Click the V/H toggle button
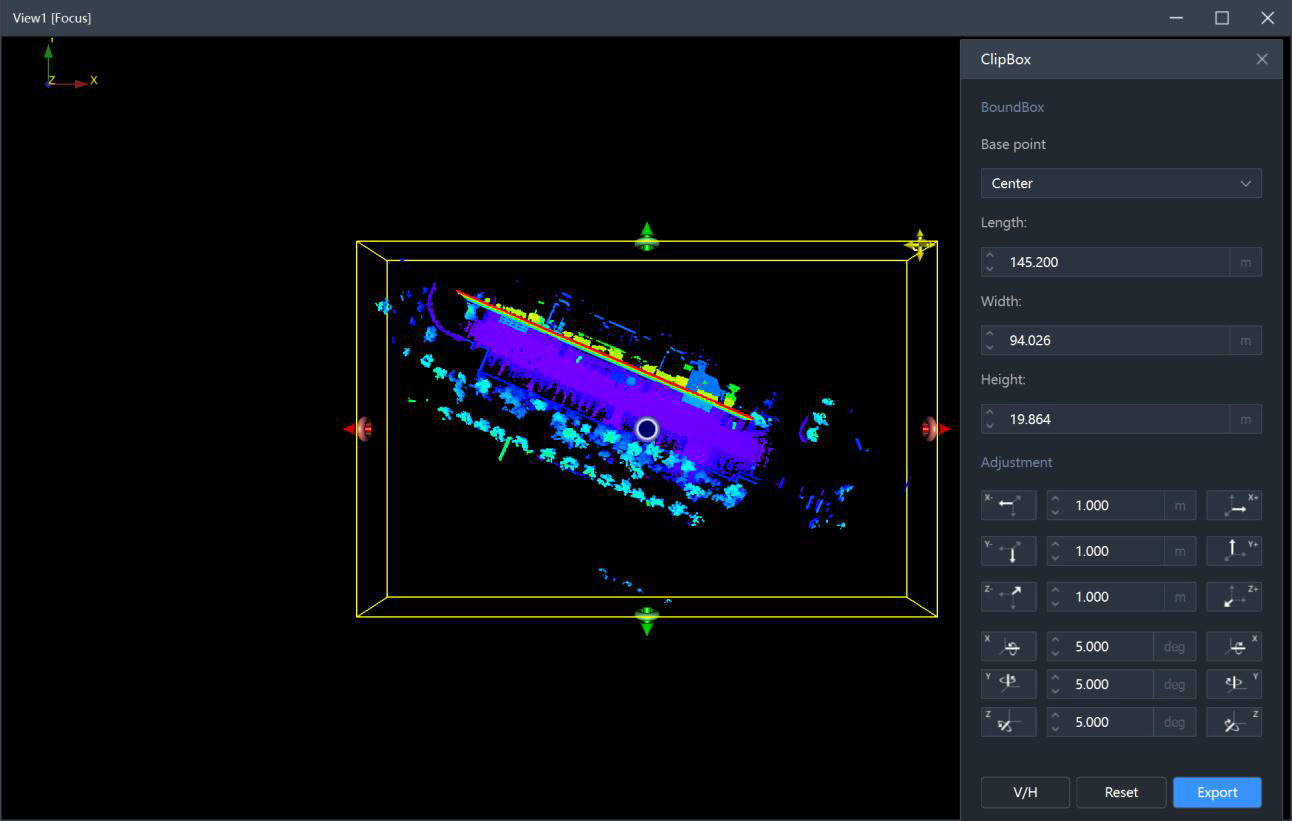This screenshot has height=821, width=1292. pos(1025,792)
